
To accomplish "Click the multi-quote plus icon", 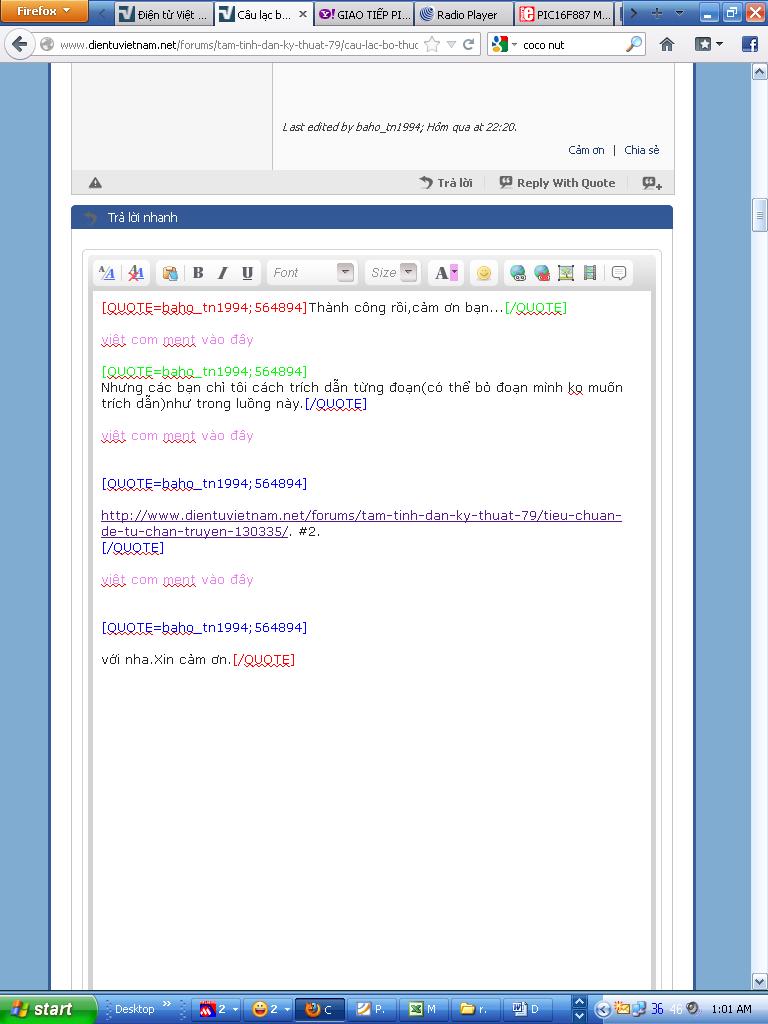I will [652, 184].
